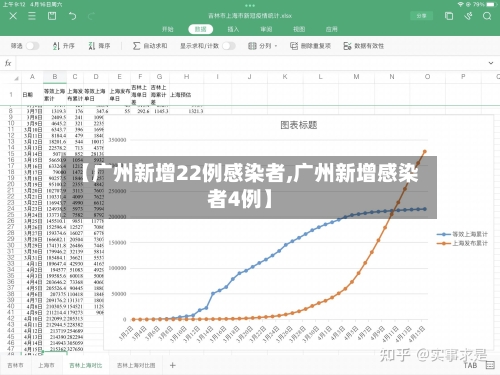Select the 数据 ribbon tab
The height and width of the screenshot is (375, 500).
200,29
